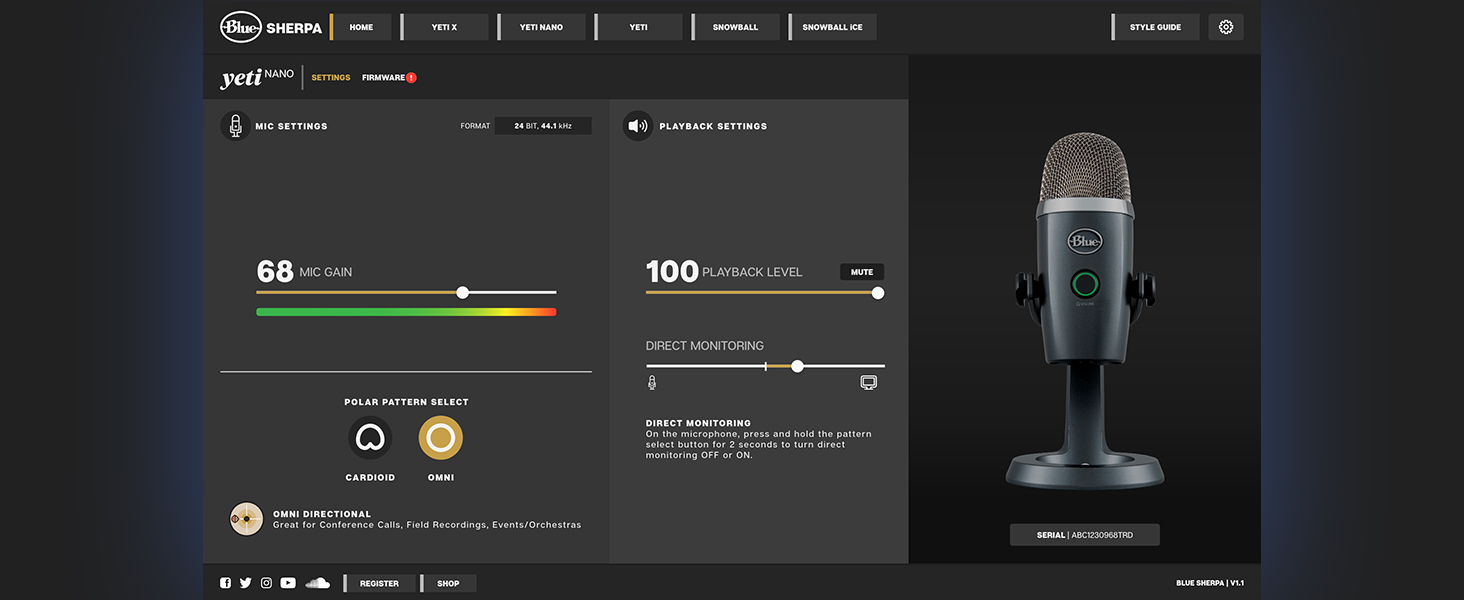This screenshot has width=1464, height=600.
Task: Click the playback speaker icon
Action: [x=637, y=126]
